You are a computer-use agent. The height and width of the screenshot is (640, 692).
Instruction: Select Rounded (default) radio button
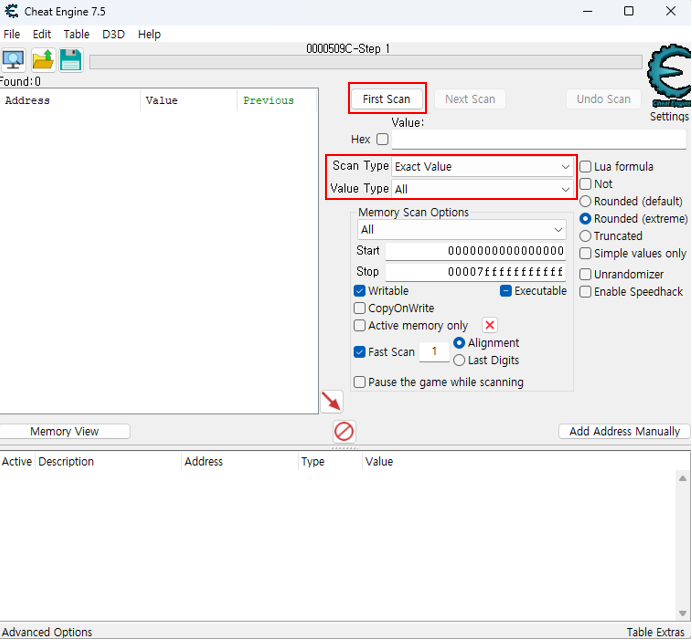pyautogui.click(x=585, y=201)
